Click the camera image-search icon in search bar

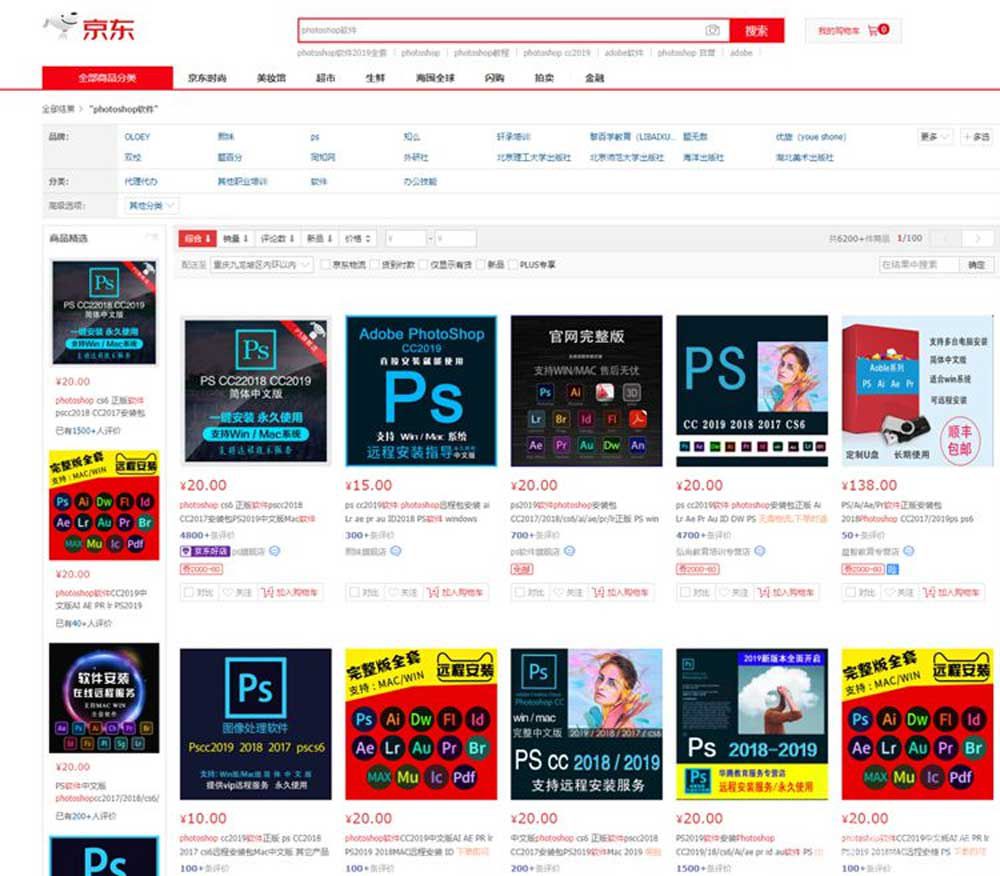[x=712, y=30]
